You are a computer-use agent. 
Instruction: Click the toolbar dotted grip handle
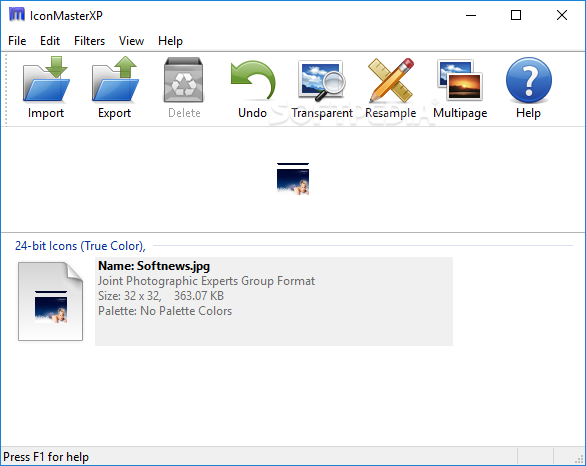click(6, 90)
